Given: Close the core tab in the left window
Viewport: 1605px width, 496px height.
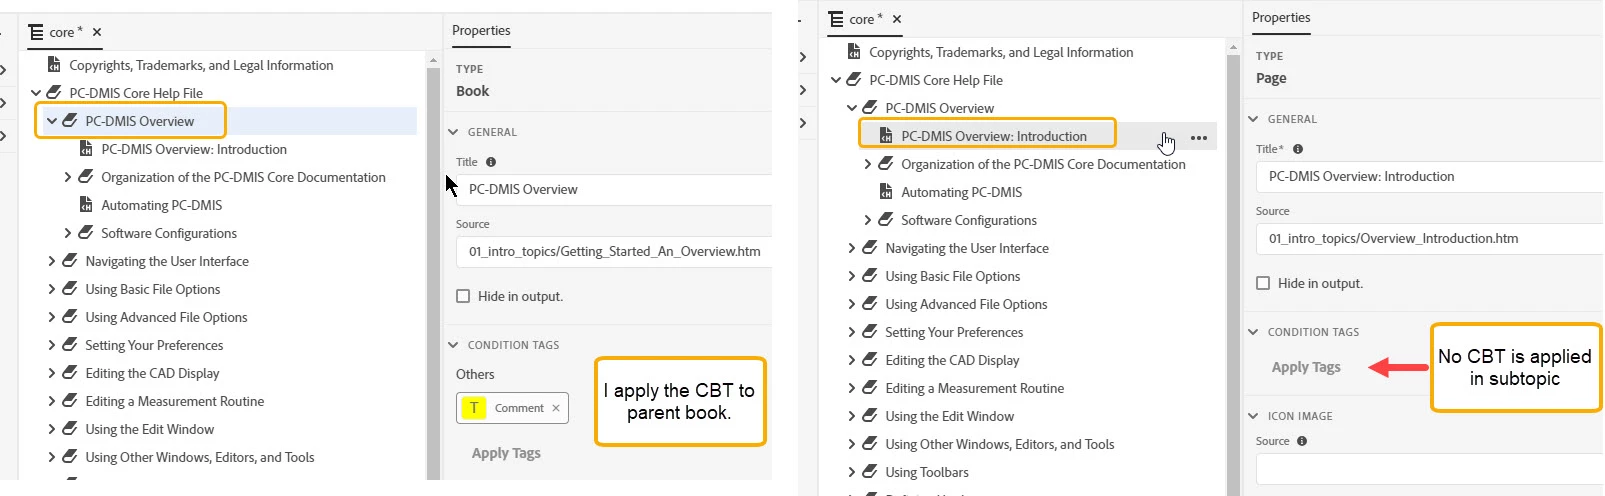Looking at the screenshot, I should tap(97, 32).
